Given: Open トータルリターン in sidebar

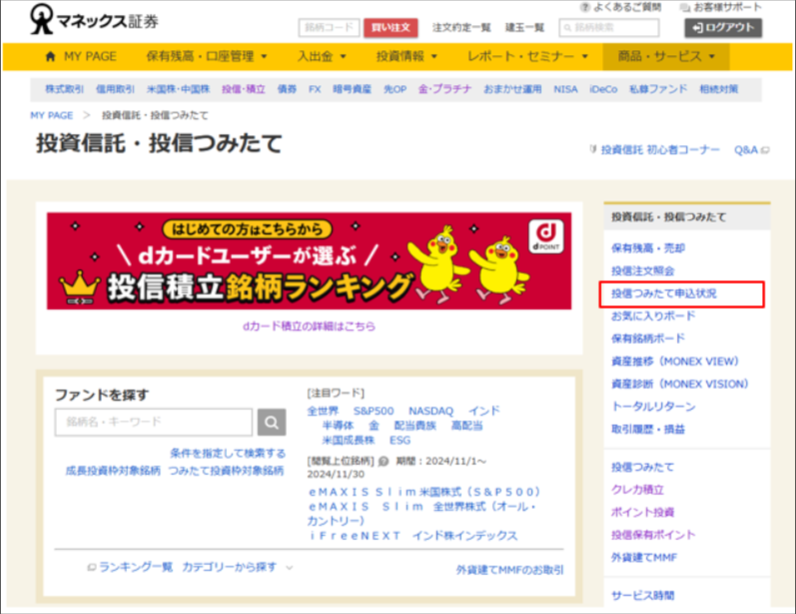Looking at the screenshot, I should pos(653,406).
